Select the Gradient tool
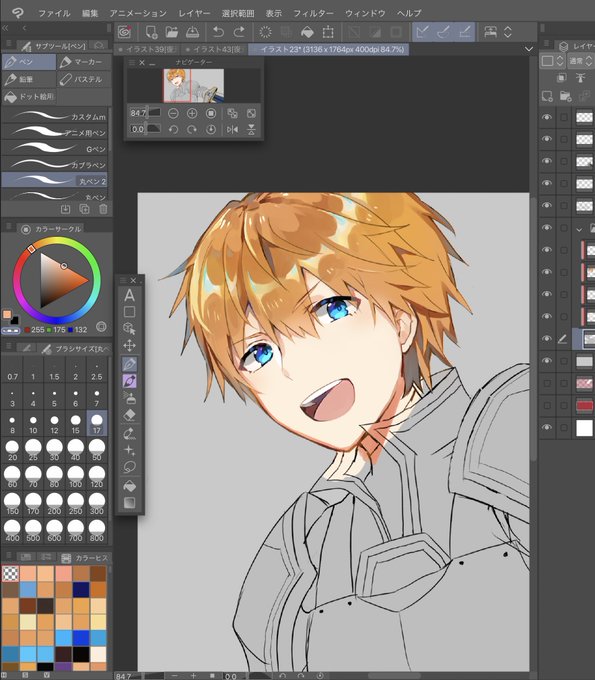The width and height of the screenshot is (595, 680). (x=129, y=503)
